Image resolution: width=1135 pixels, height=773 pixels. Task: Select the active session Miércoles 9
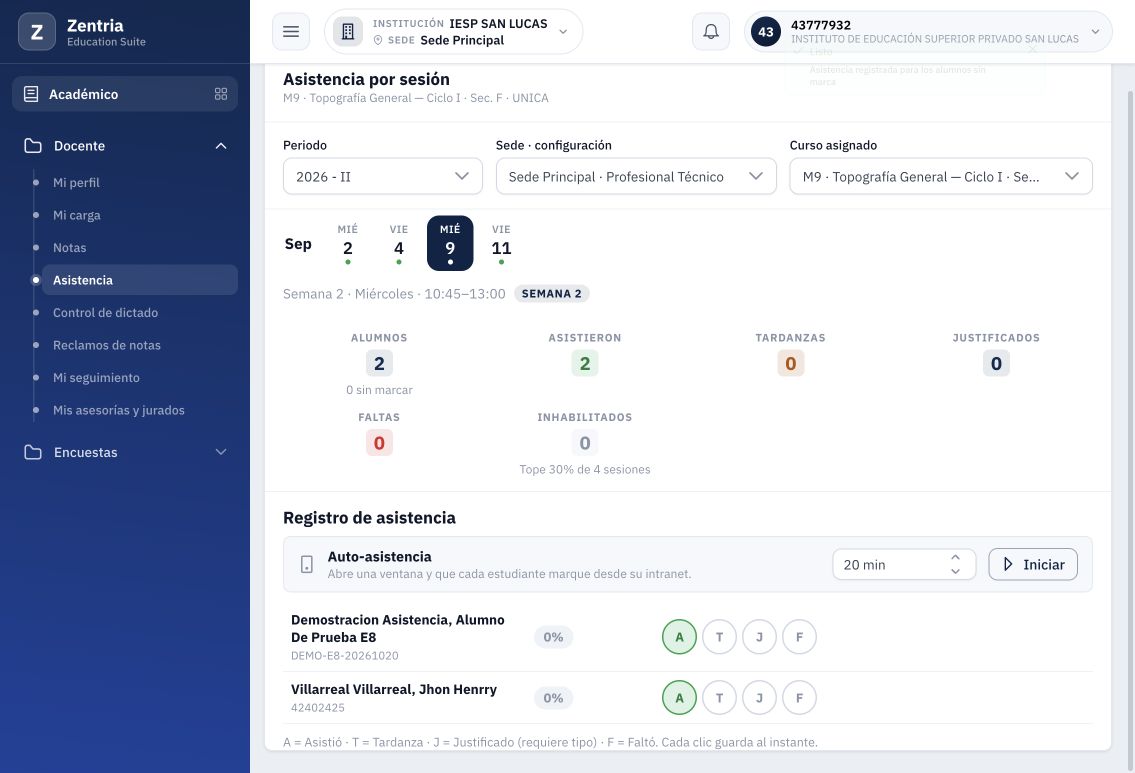[450, 243]
